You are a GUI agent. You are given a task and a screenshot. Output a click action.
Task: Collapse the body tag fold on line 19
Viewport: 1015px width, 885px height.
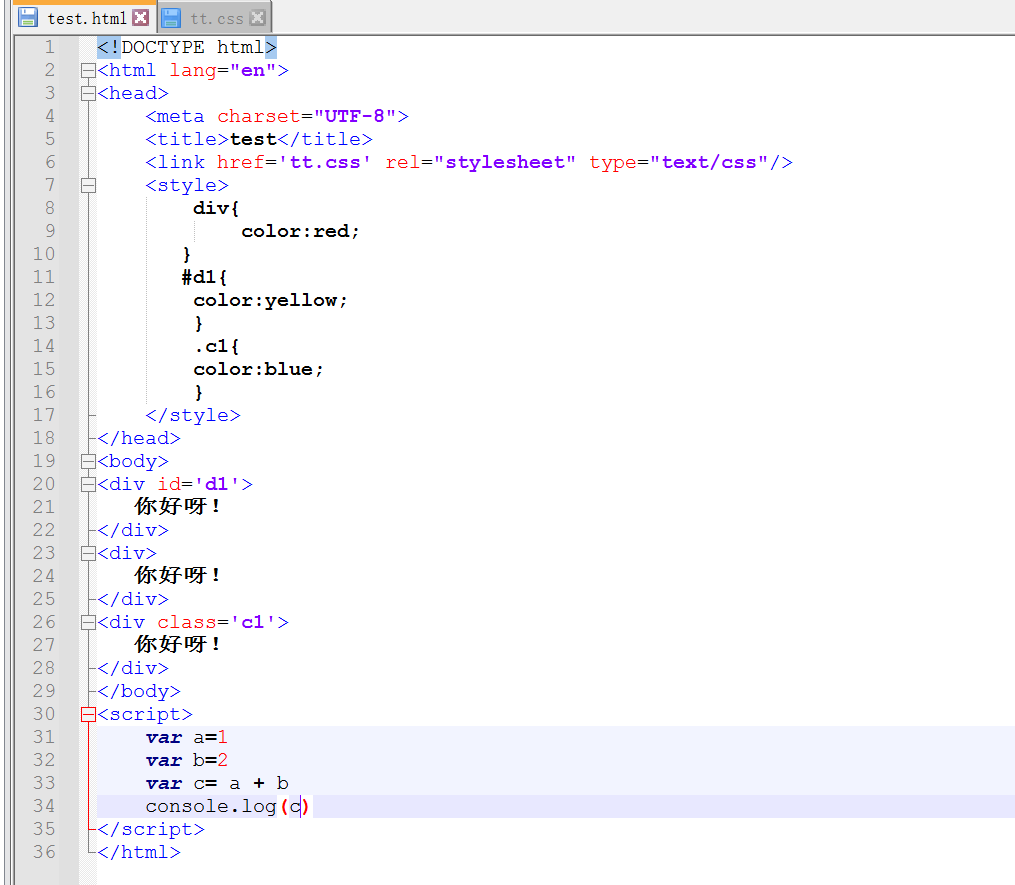click(x=89, y=462)
